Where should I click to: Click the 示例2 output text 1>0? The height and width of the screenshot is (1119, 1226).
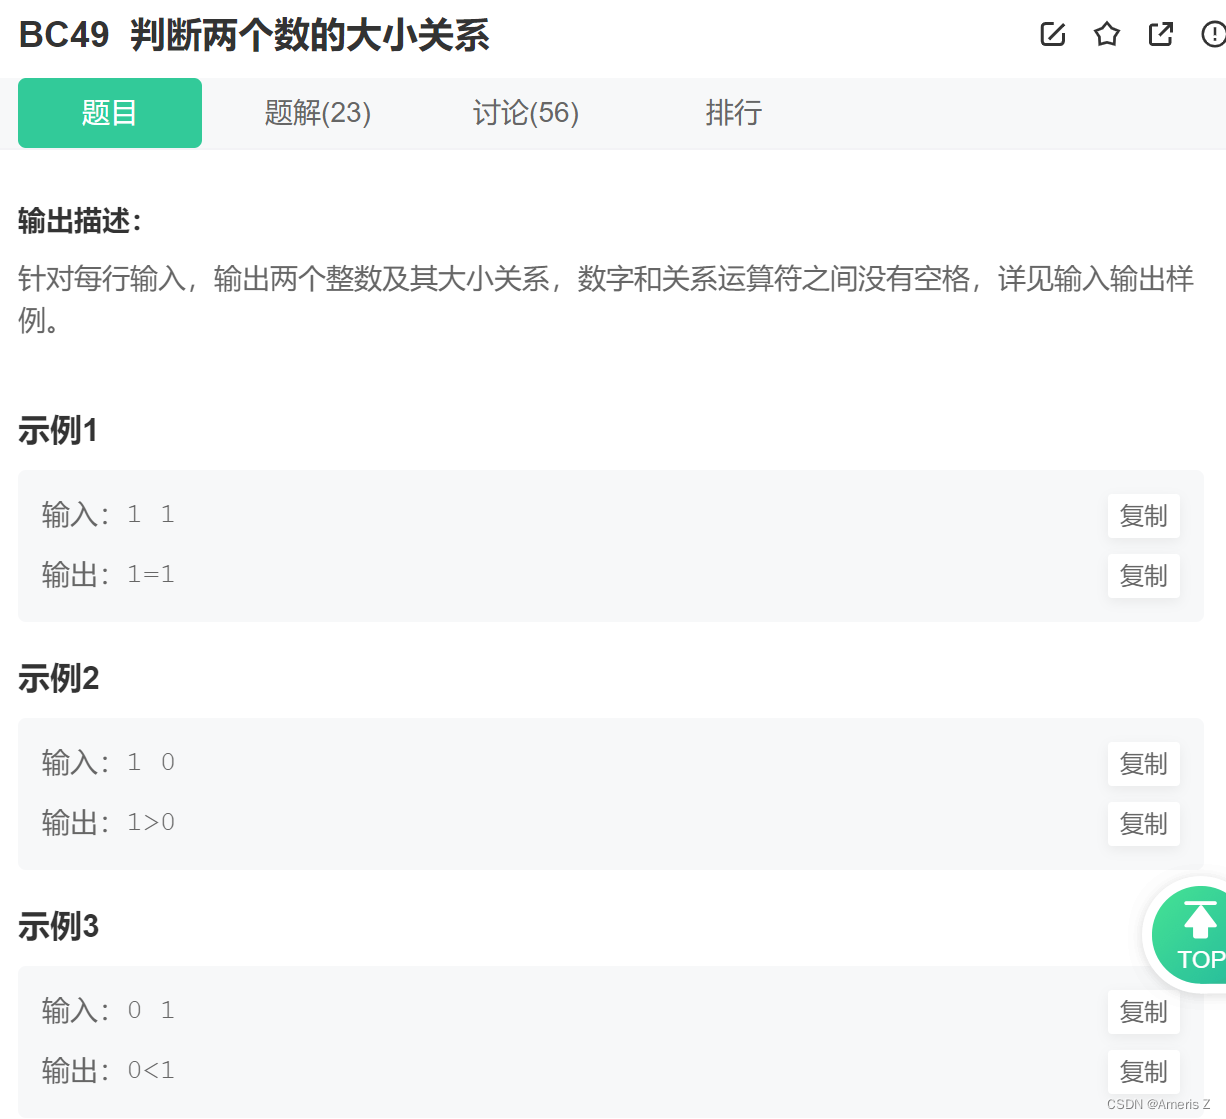tap(151, 823)
